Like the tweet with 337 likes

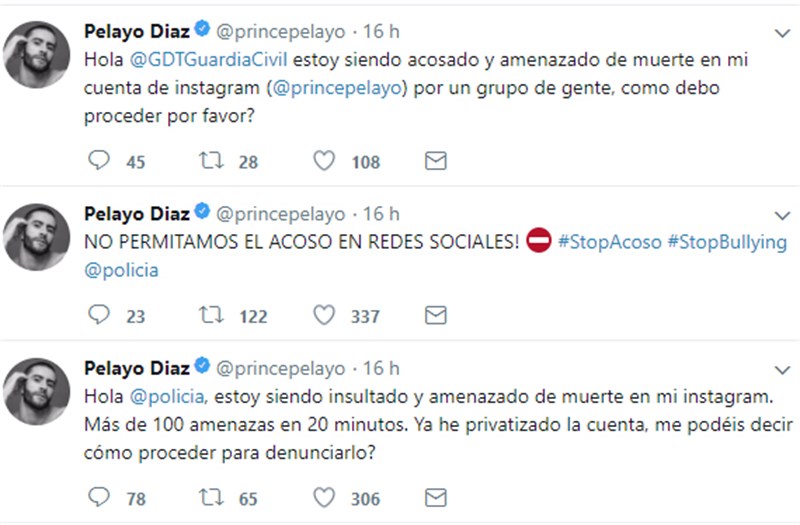[x=323, y=315]
